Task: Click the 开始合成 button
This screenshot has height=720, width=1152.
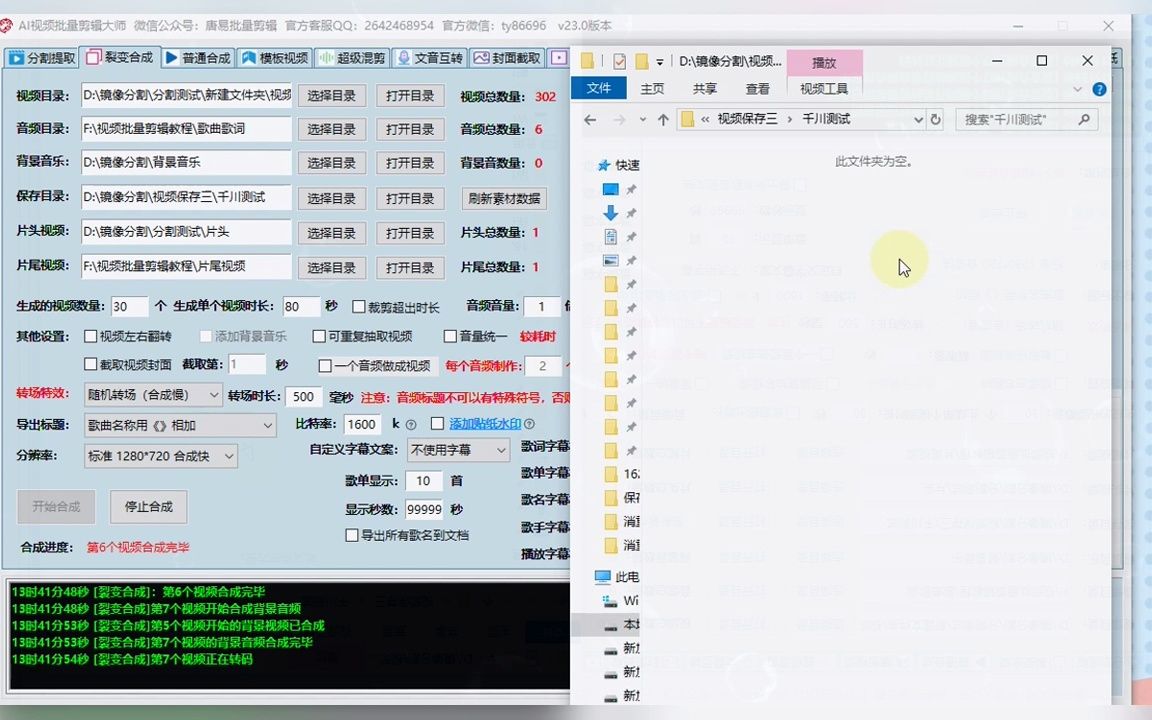Action: tap(56, 506)
